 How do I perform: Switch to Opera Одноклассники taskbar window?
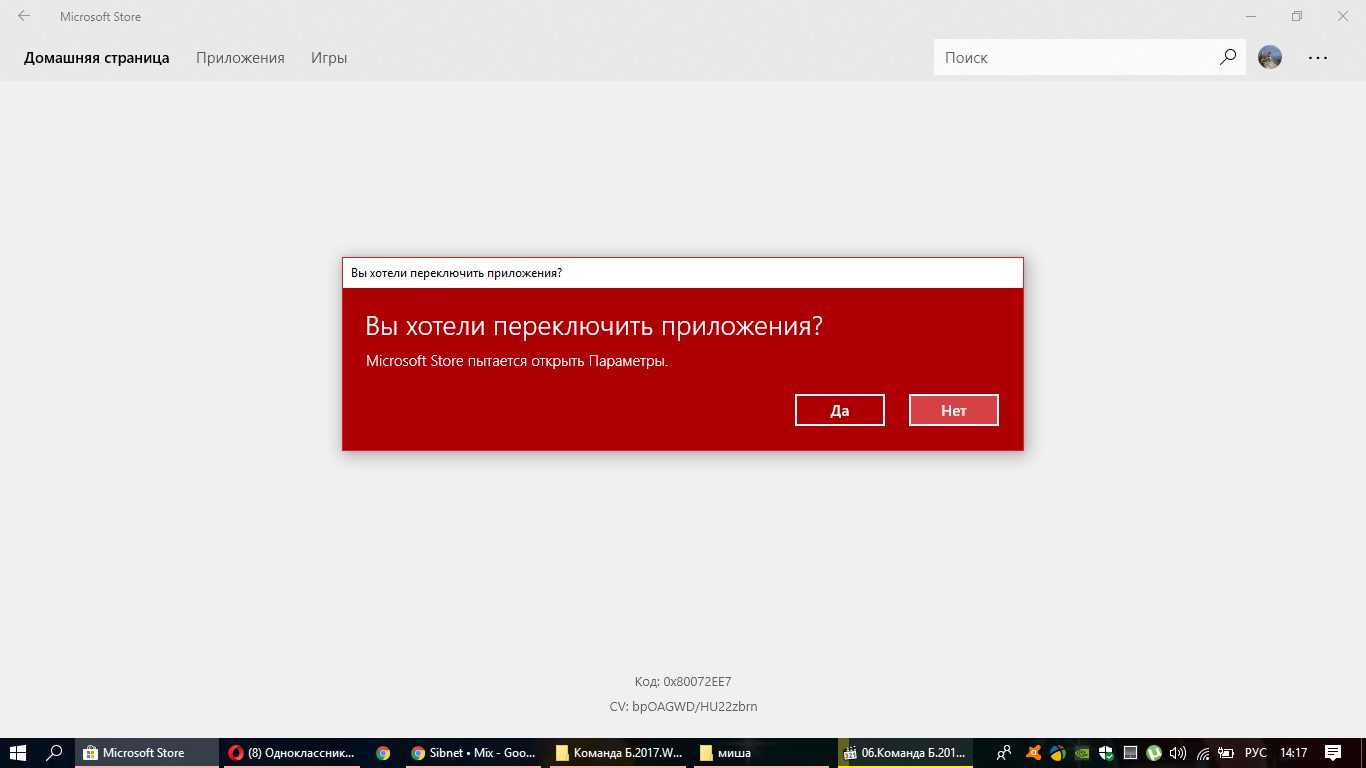(291, 753)
